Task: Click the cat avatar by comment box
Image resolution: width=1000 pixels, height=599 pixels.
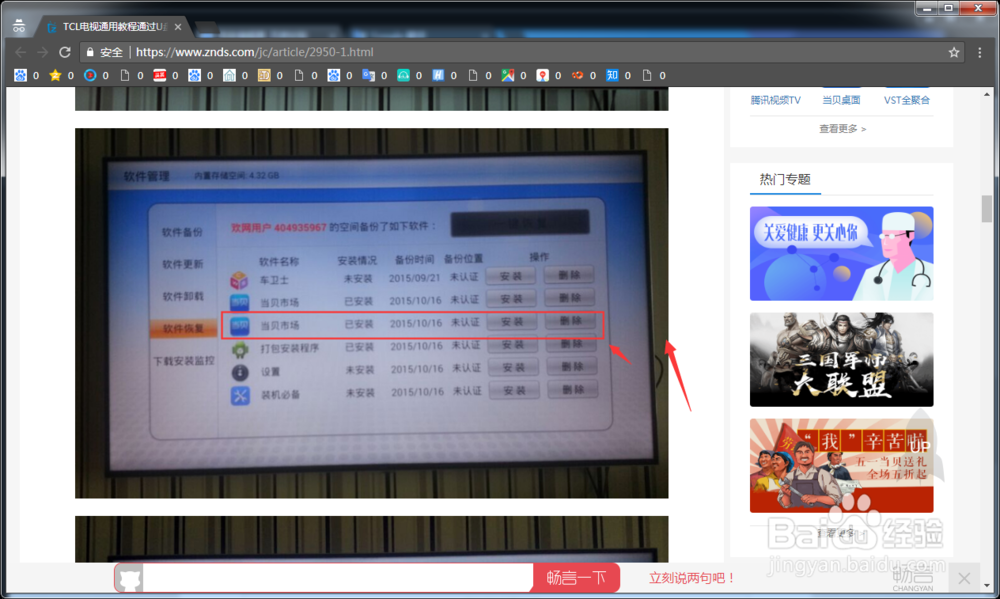Action: 129,579
